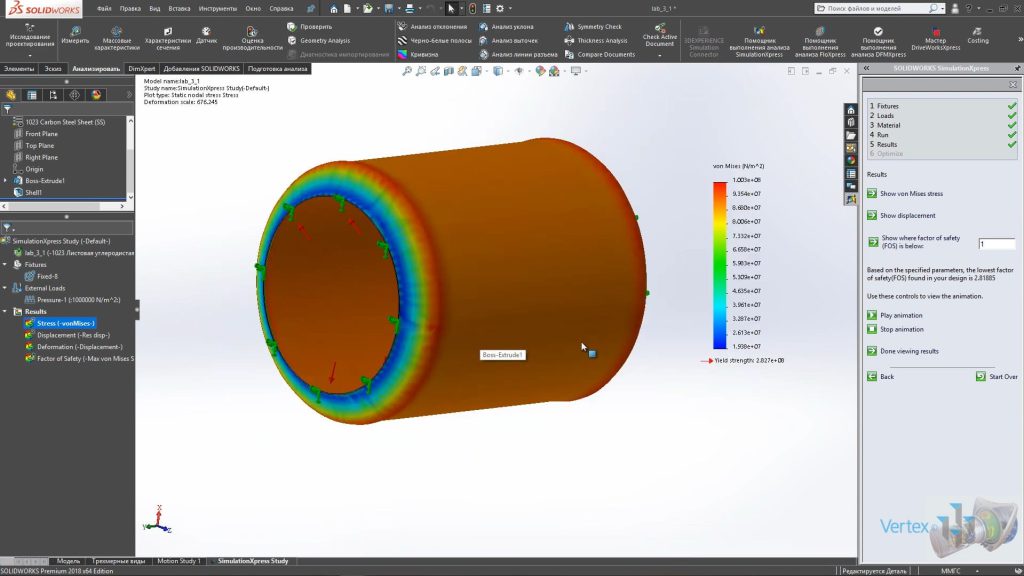This screenshot has width=1024, height=576.
Task: Open Appearances tab in task pane
Action: tap(851, 161)
